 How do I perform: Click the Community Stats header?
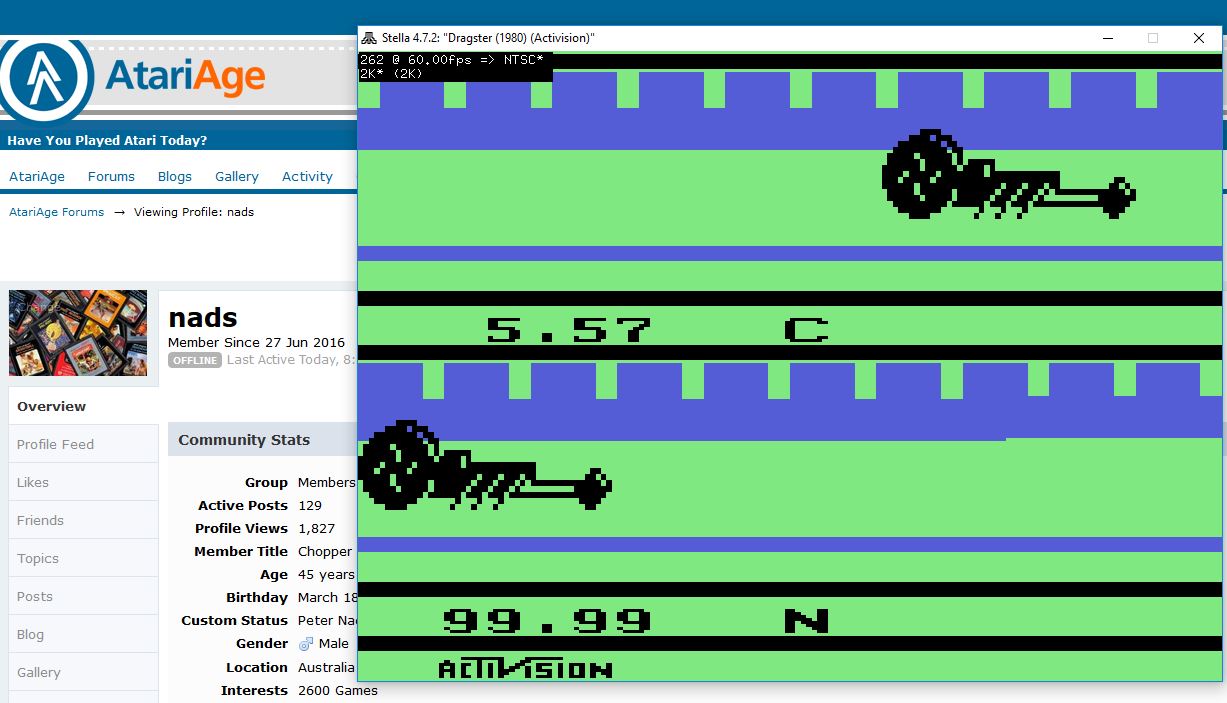(x=244, y=440)
